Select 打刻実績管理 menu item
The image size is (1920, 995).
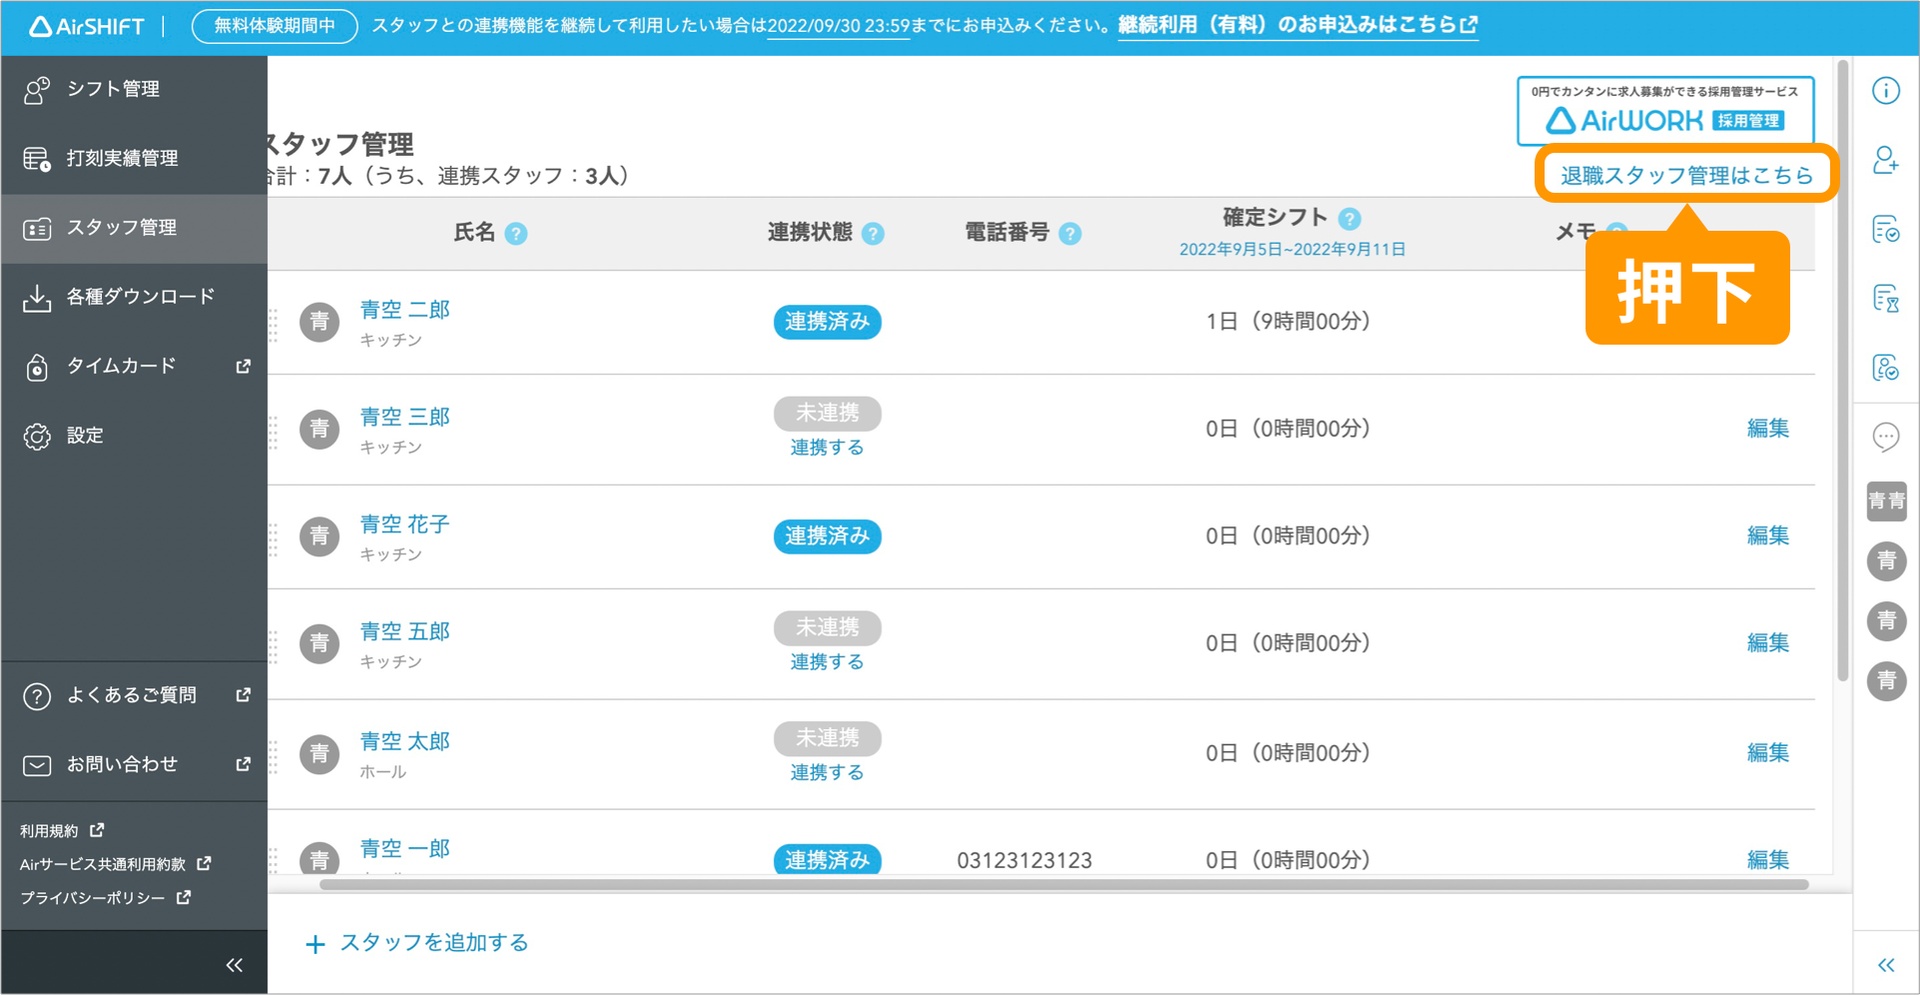point(122,158)
